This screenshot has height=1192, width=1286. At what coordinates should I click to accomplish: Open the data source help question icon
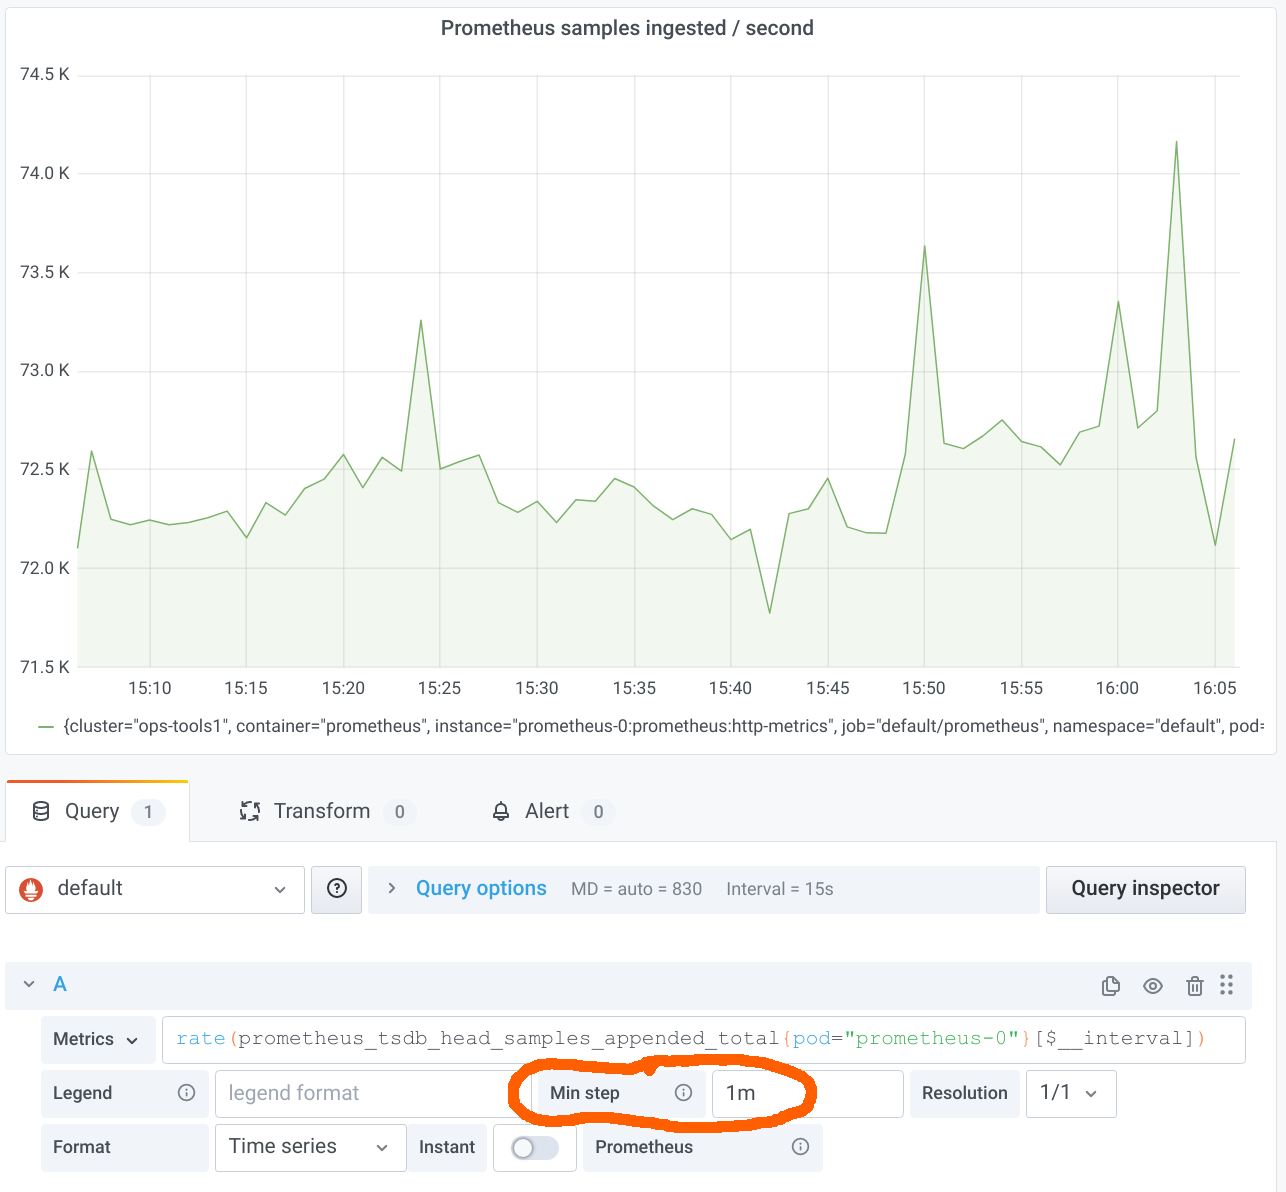337,889
